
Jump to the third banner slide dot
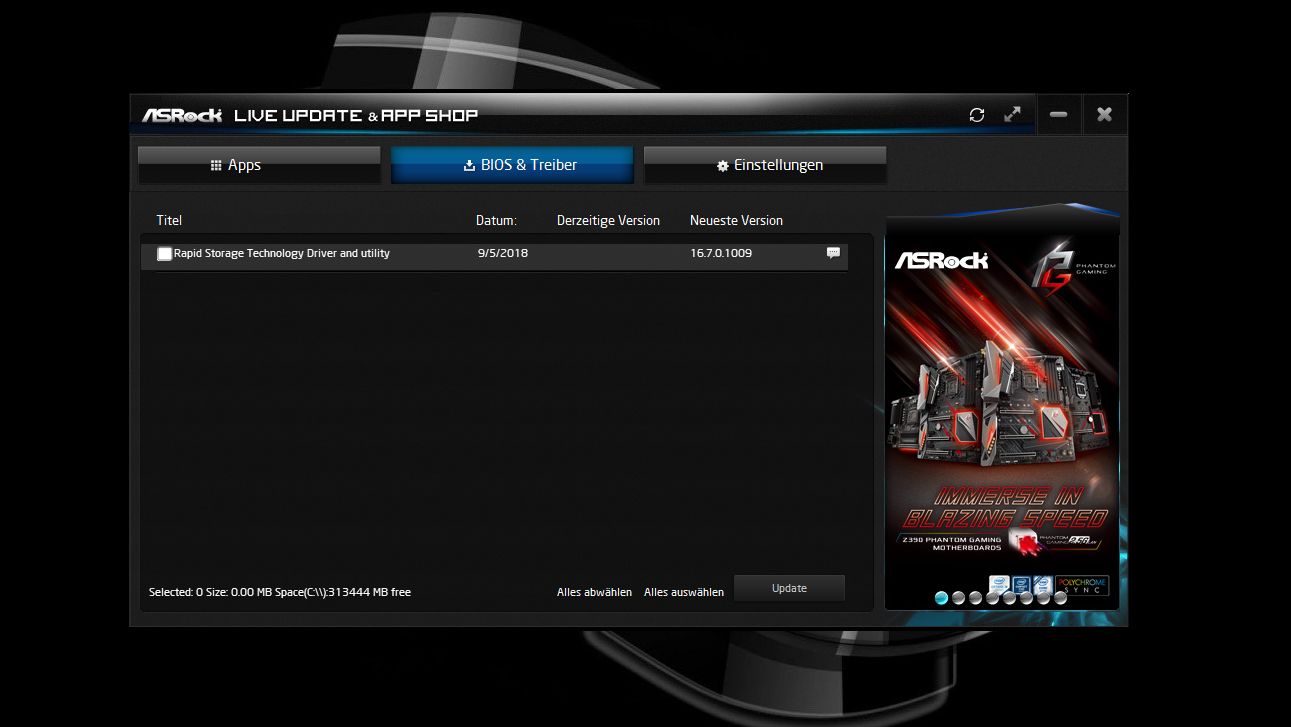pos(975,598)
